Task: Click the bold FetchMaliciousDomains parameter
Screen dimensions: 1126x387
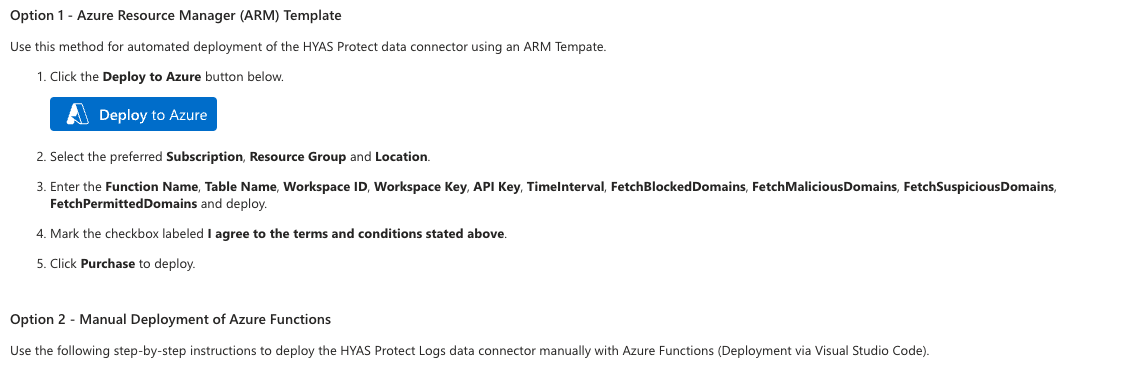Action: pyautogui.click(x=824, y=187)
